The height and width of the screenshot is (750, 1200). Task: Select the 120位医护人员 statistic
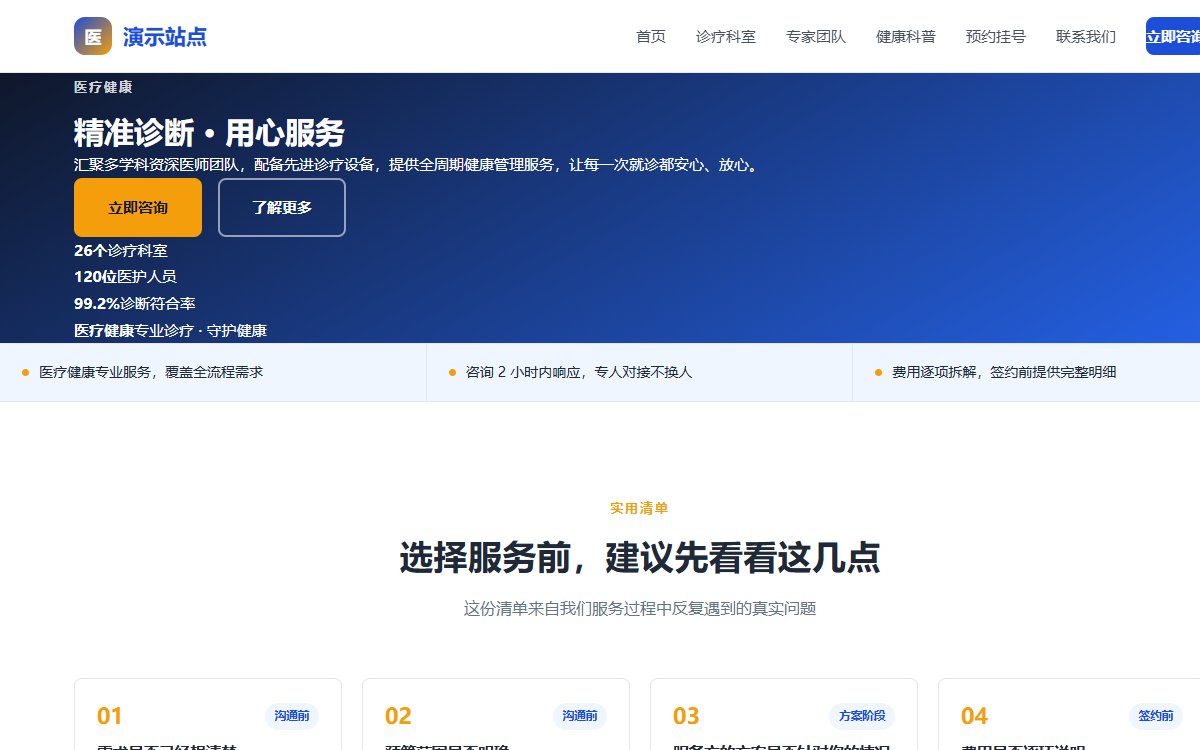[x=125, y=277]
